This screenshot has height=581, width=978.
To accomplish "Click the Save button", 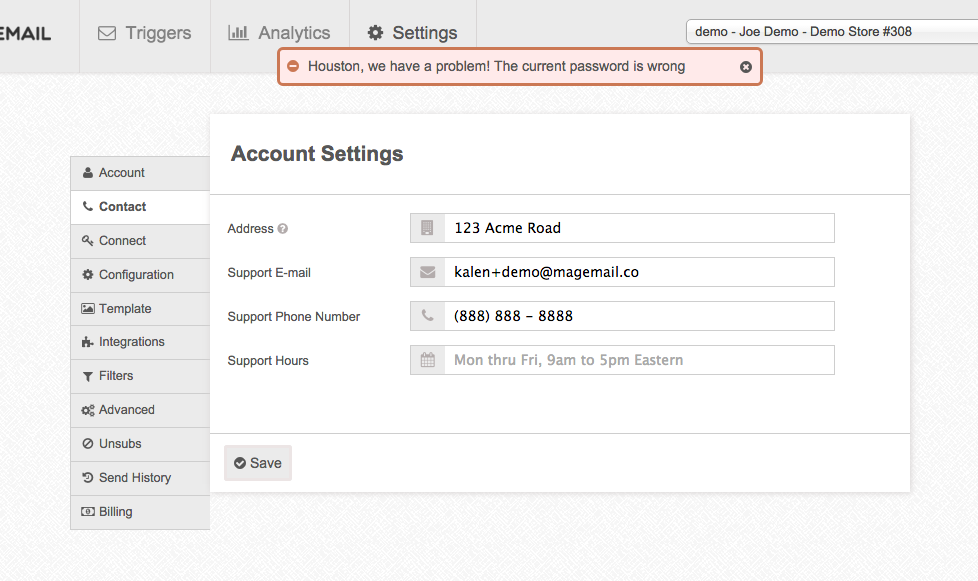I will point(258,463).
